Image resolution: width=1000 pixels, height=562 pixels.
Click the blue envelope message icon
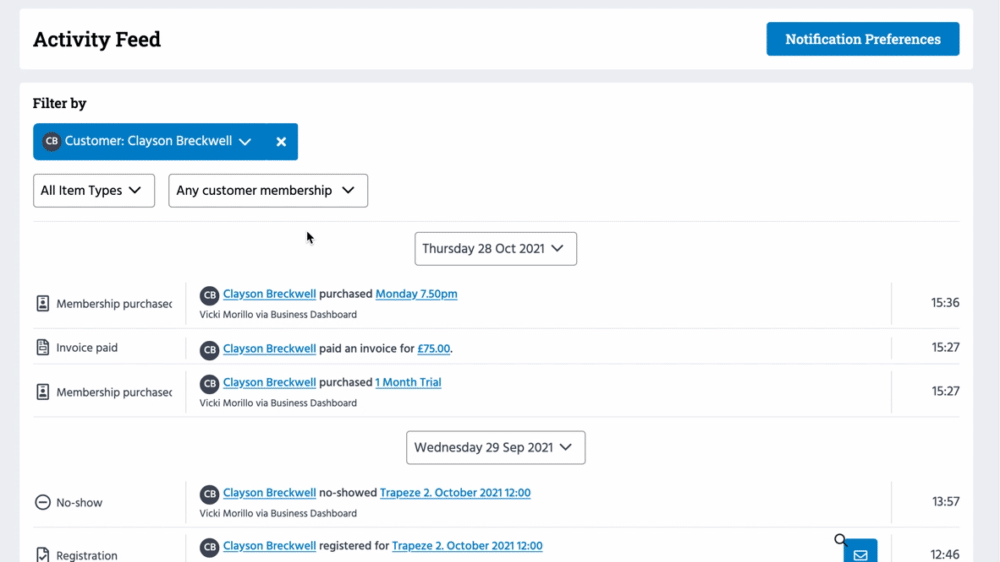[x=860, y=553]
